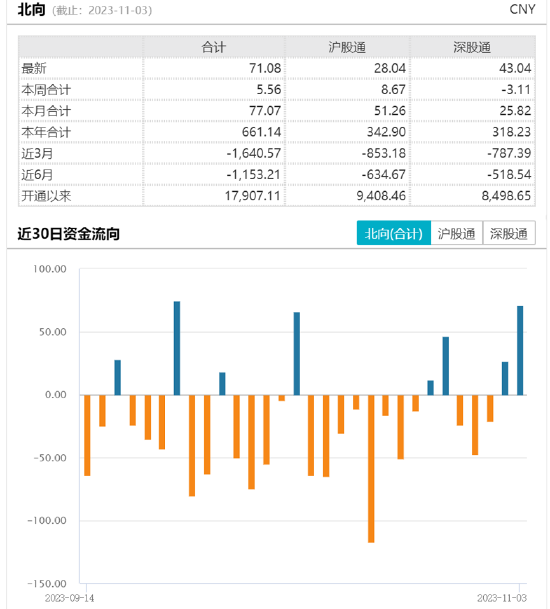Click the longest orange bar below -100
Screen dimensions: 550x609
(x=371, y=469)
